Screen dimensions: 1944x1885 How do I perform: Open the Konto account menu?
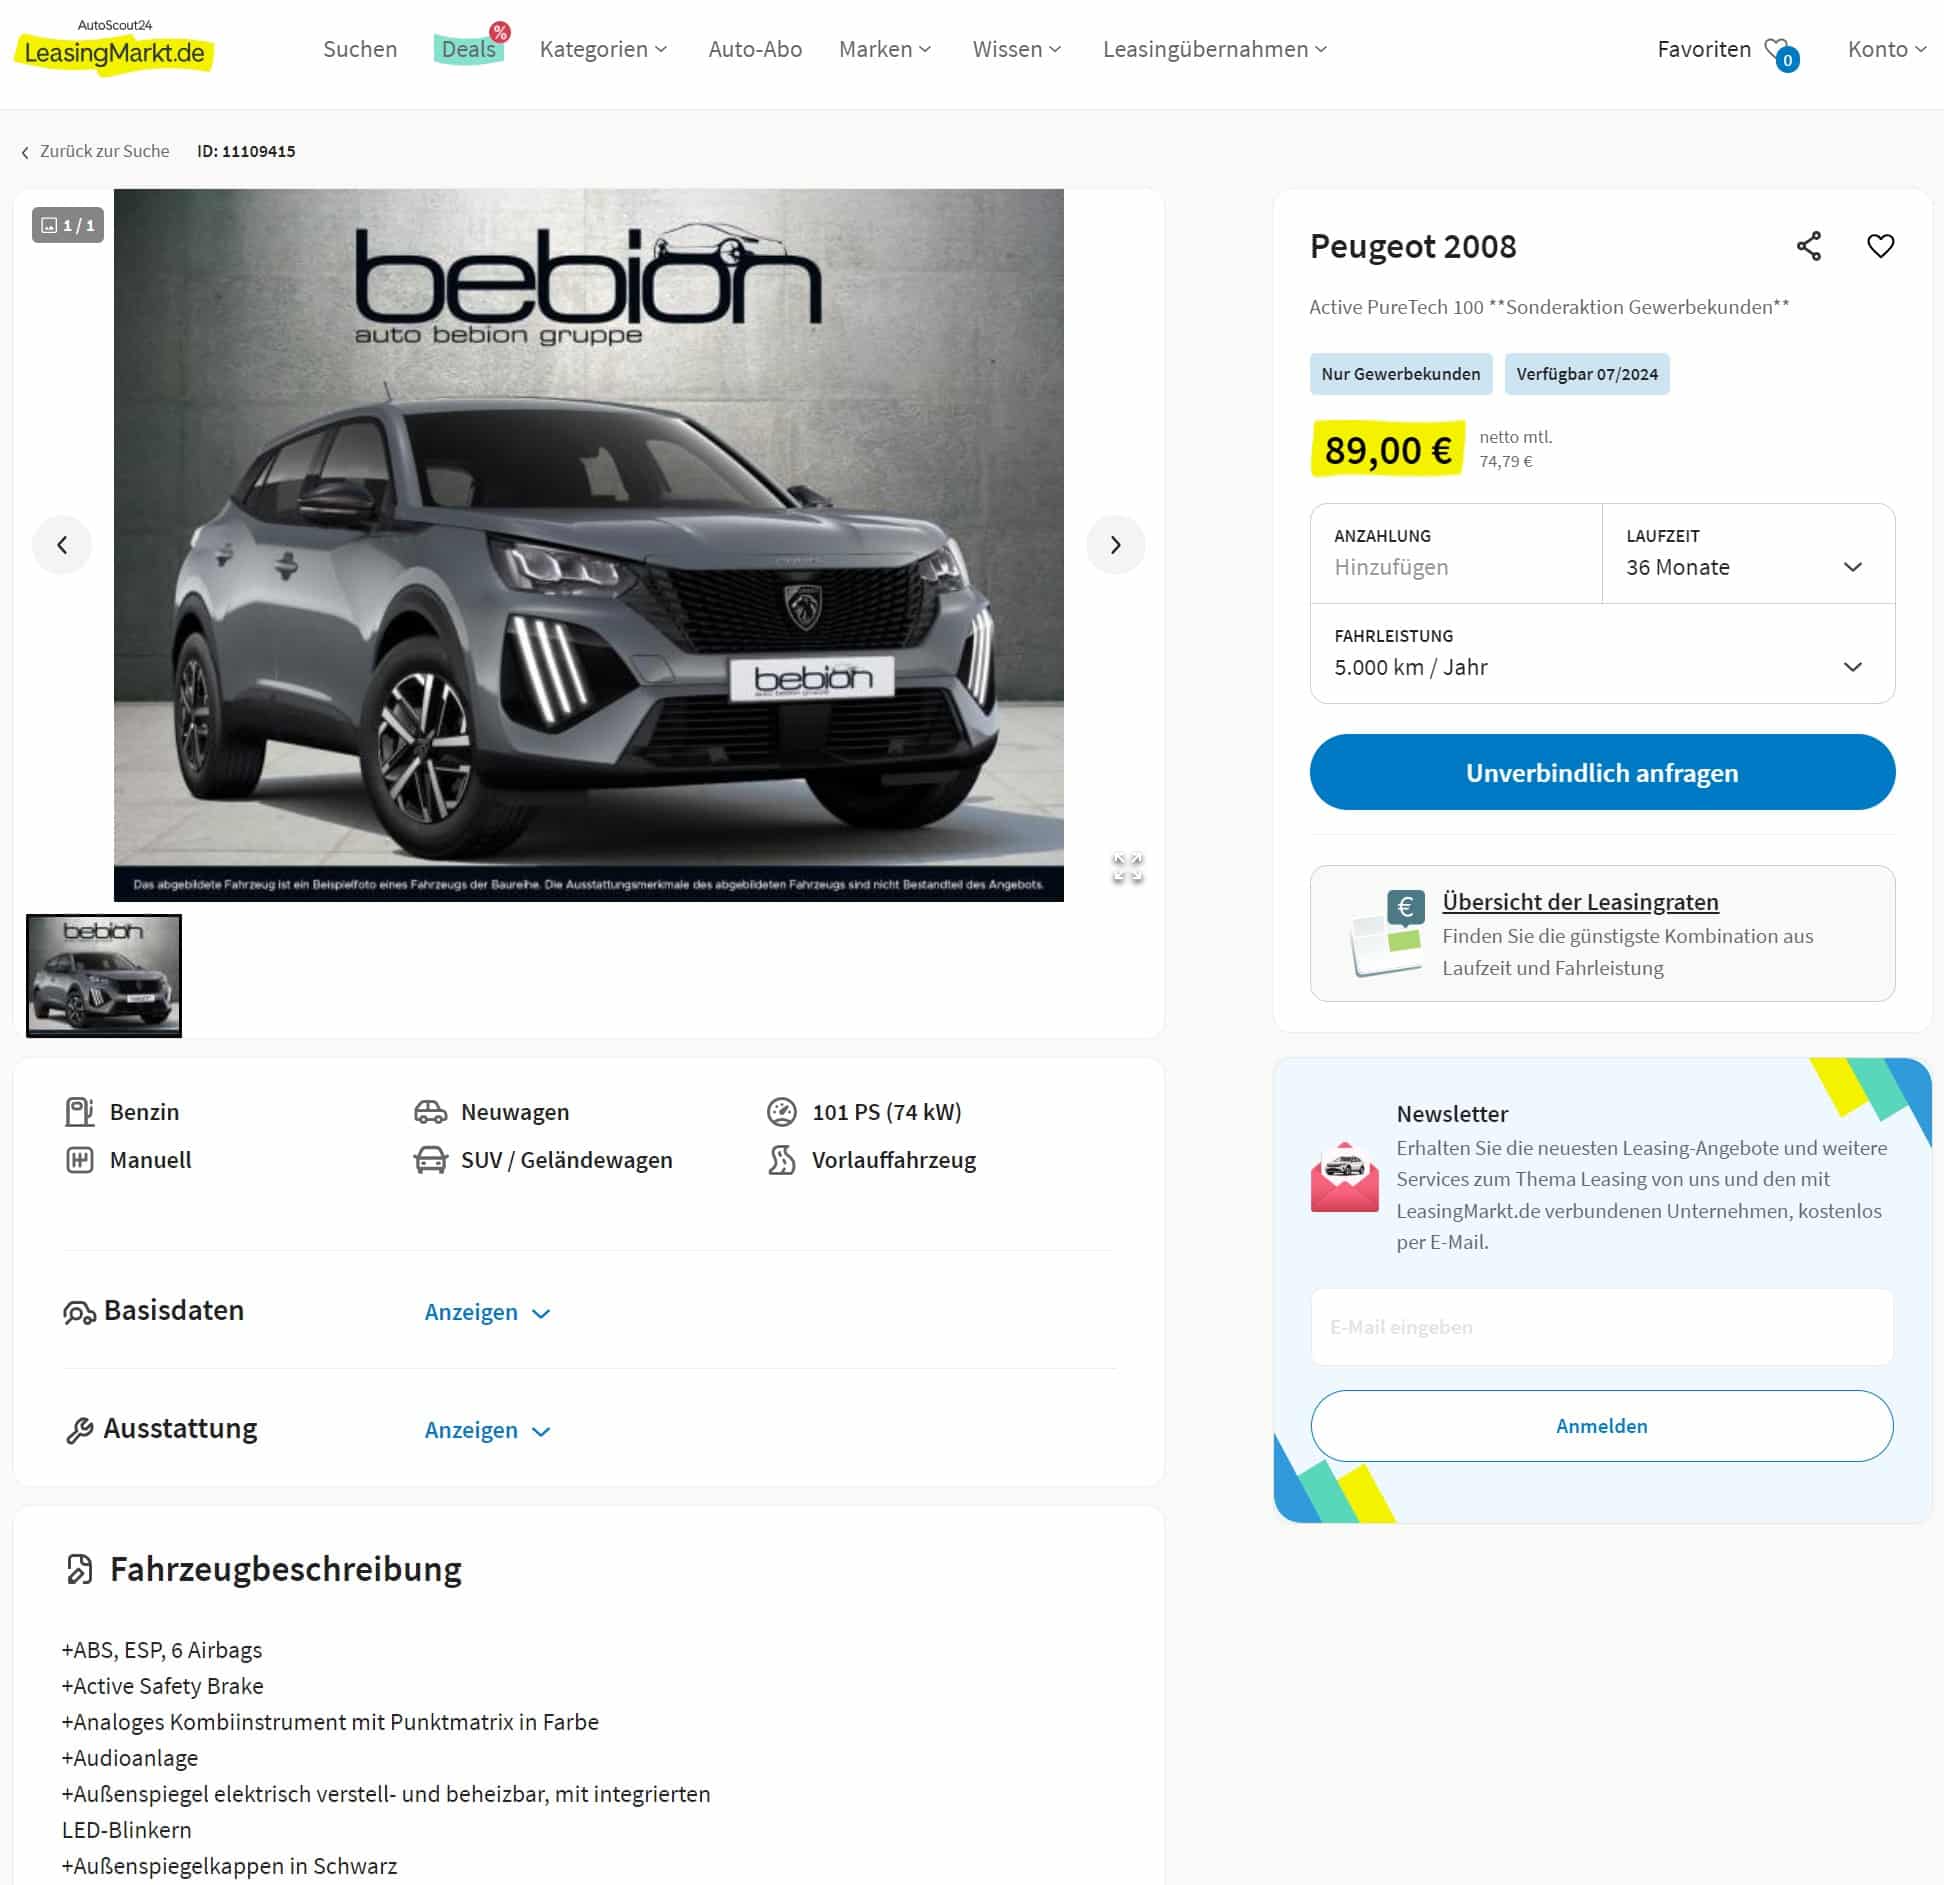click(1886, 49)
